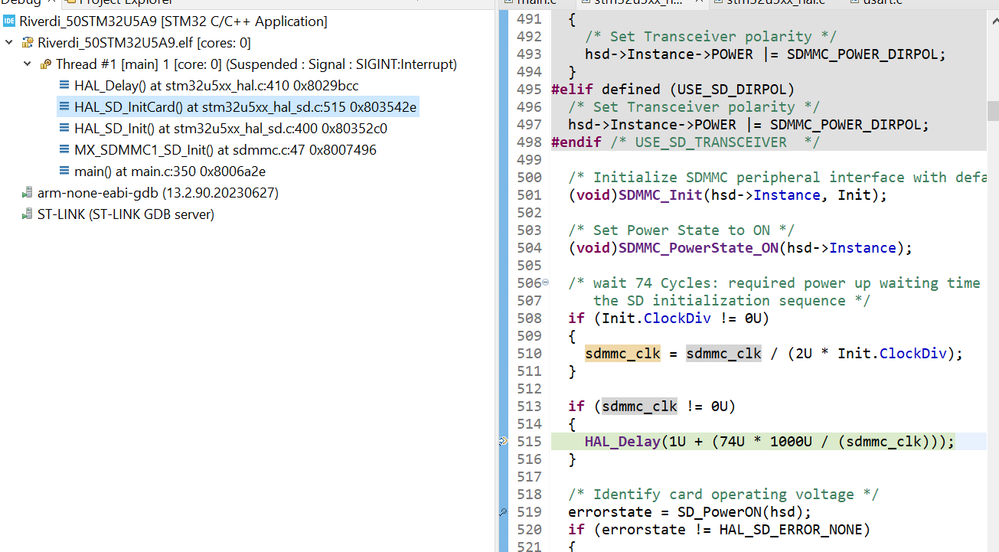The width and height of the screenshot is (999, 552).
Task: Click the editor vertical scrollbar thumb
Action: click(x=993, y=110)
